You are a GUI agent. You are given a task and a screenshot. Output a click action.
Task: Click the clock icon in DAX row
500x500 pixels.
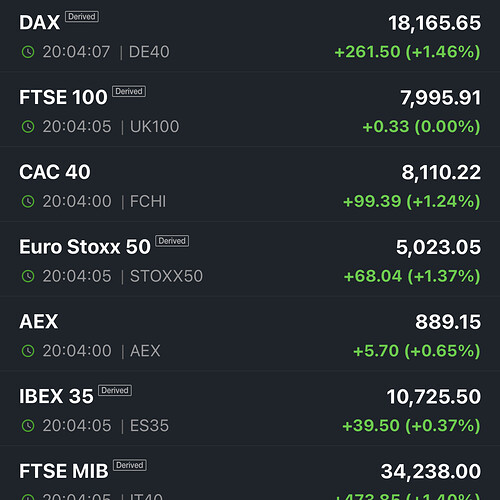(x=28, y=52)
